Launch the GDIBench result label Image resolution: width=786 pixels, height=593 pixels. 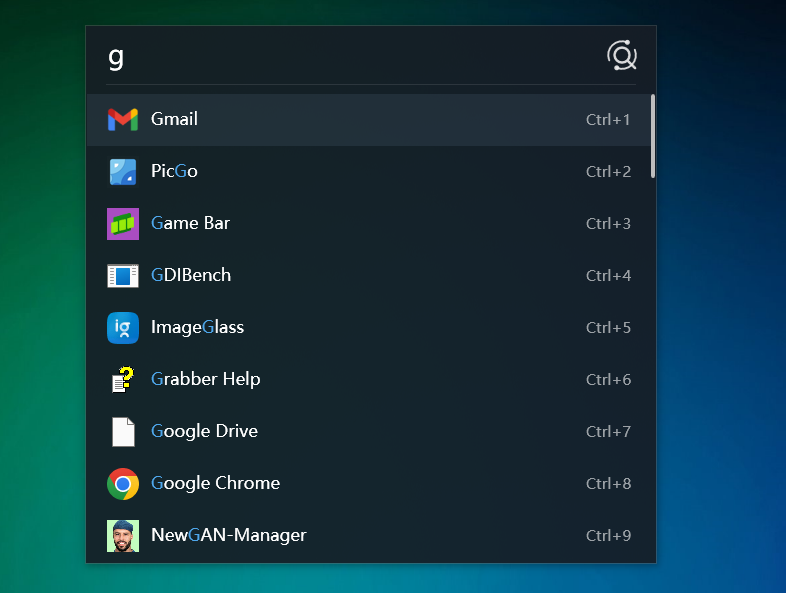point(191,275)
